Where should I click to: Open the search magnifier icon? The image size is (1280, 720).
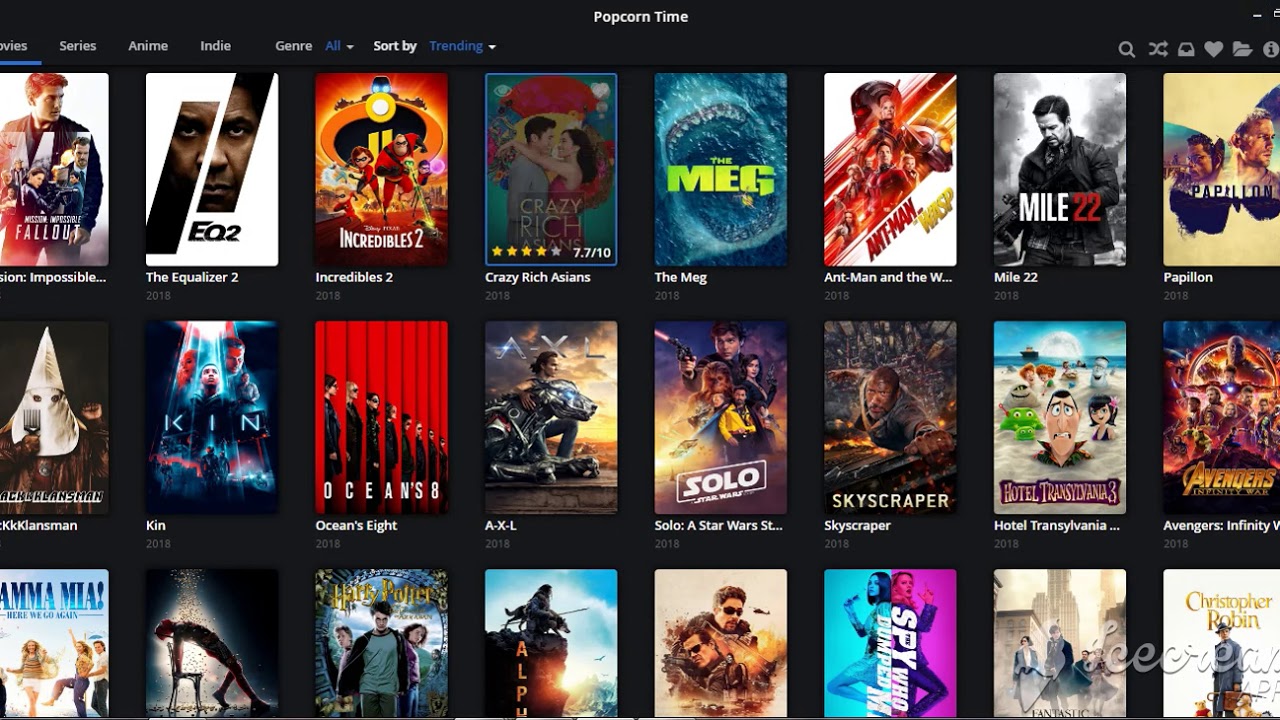[1127, 49]
